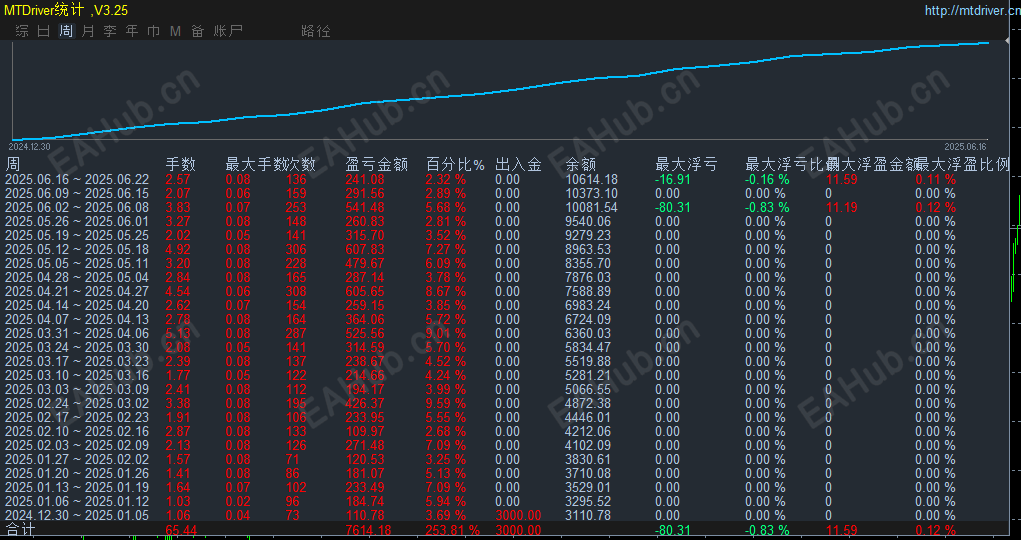Click the 百分比% column header
Image resolution: width=1021 pixels, height=540 pixels.
[x=456, y=164]
